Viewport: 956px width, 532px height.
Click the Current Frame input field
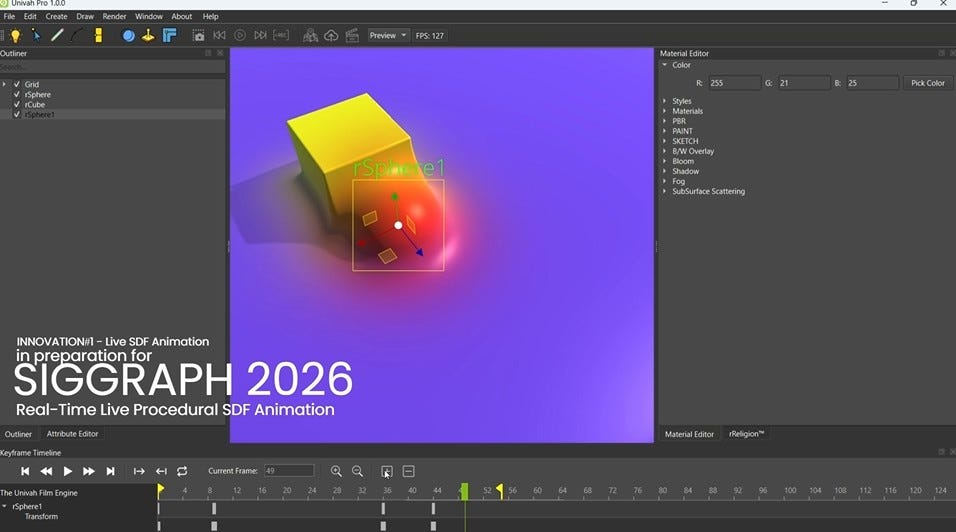(288, 470)
